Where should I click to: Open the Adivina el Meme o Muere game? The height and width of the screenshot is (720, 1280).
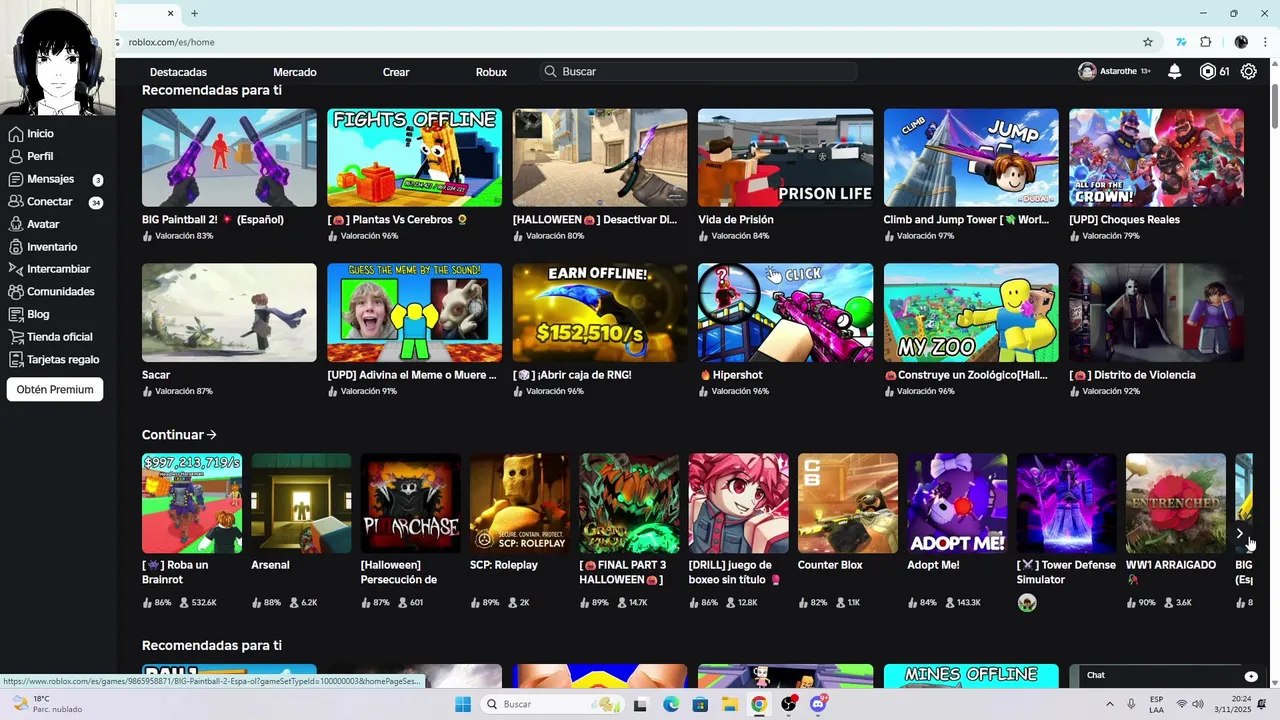pos(414,313)
